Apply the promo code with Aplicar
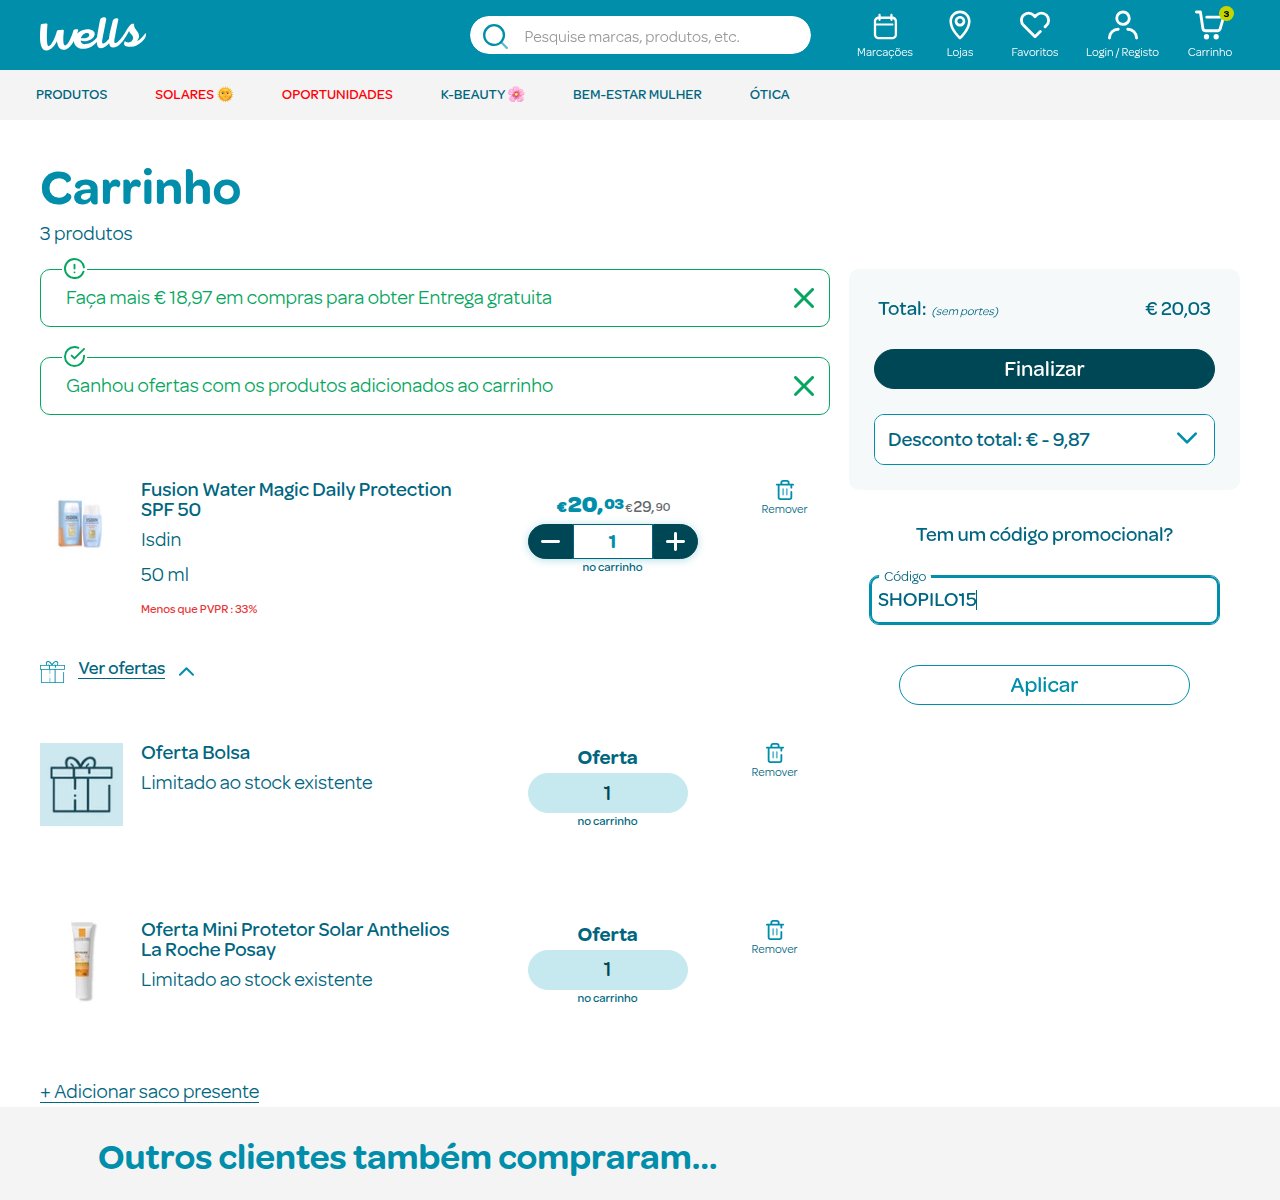1280x1200 pixels. [x=1044, y=685]
